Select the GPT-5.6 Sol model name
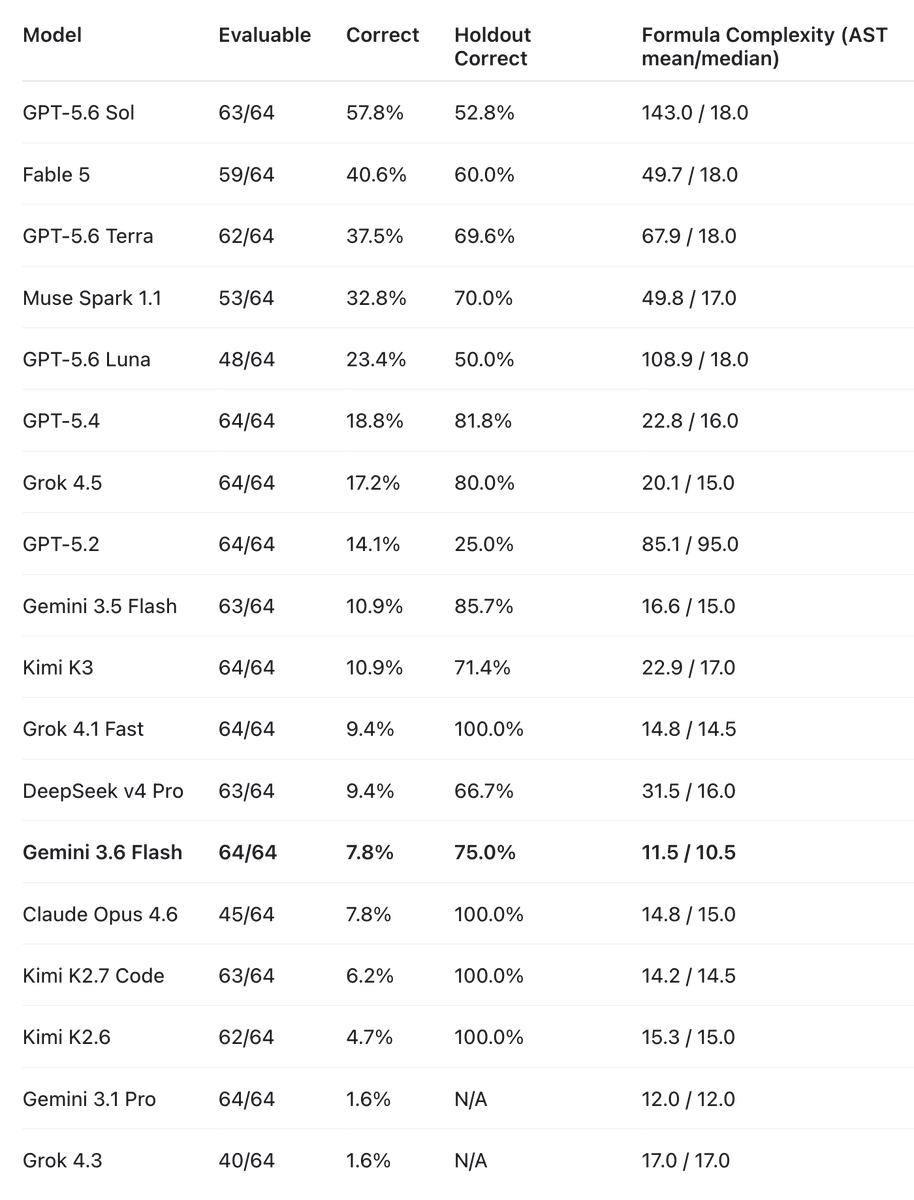The width and height of the screenshot is (914, 1200). [79, 113]
